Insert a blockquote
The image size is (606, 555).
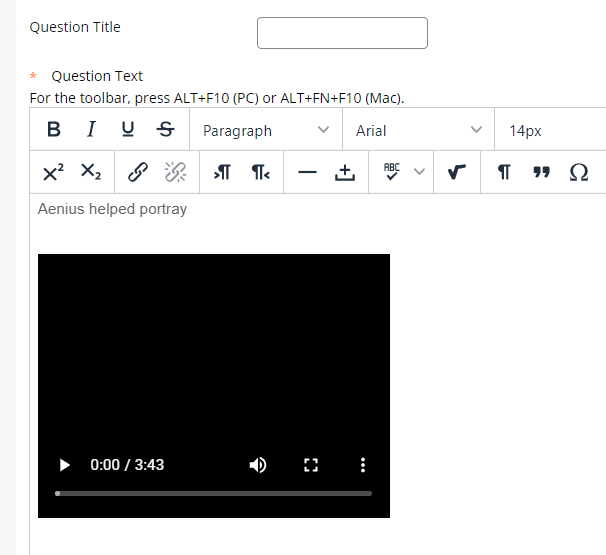[x=541, y=172]
